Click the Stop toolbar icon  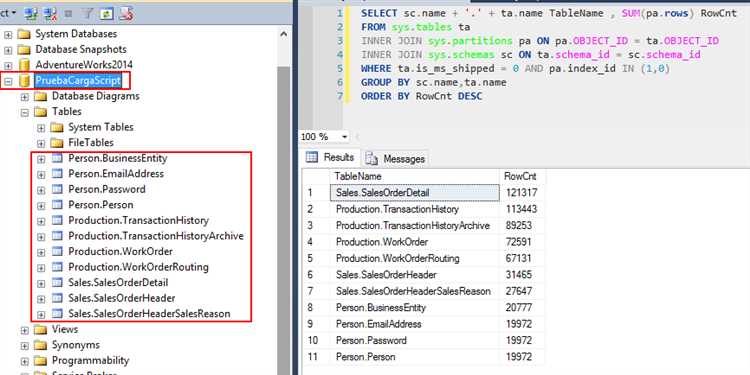click(x=68, y=14)
